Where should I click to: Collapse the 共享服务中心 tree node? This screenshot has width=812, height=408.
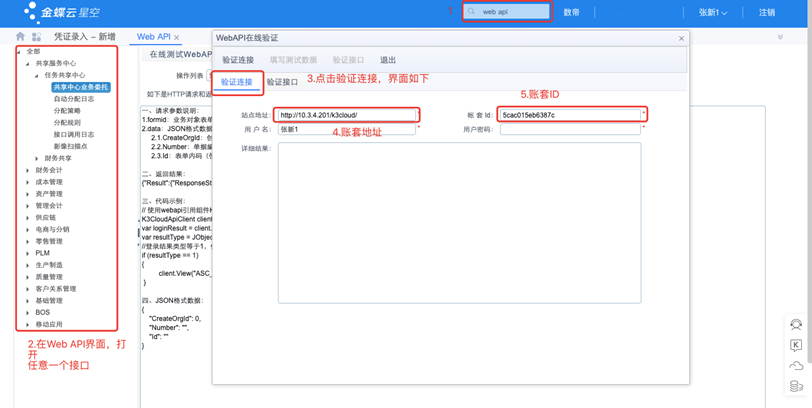click(x=28, y=63)
